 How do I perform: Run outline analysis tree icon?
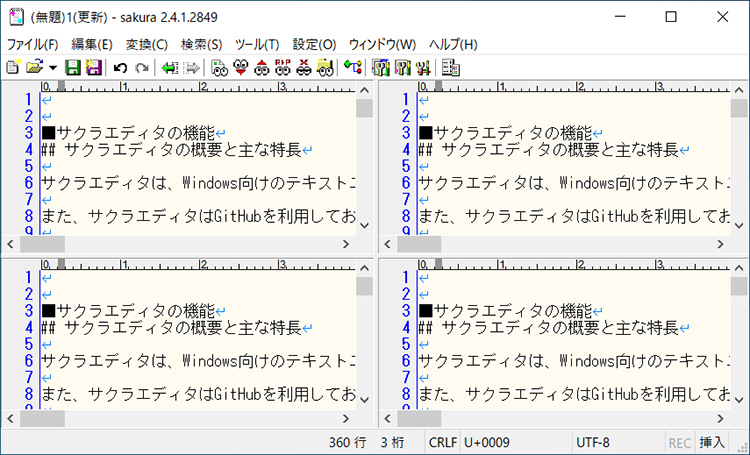[x=353, y=67]
